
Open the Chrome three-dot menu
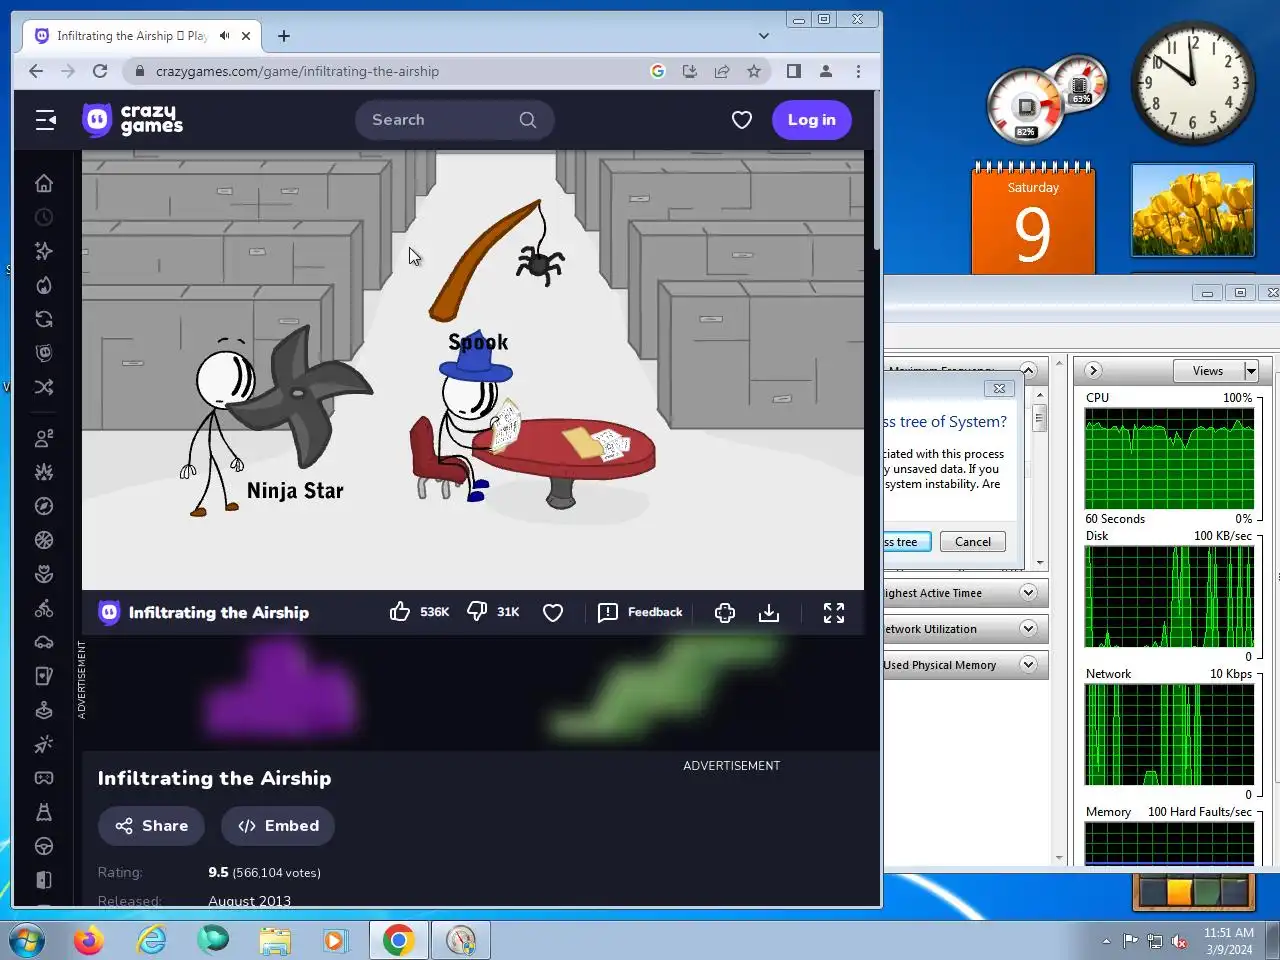point(858,71)
